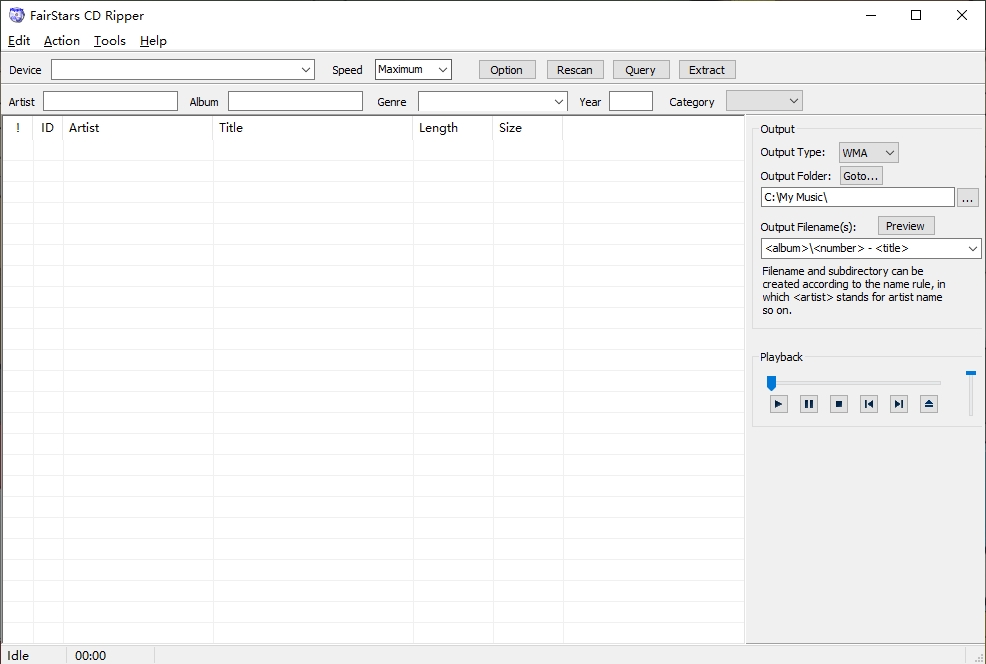
Task: Expand the Device dropdown
Action: tap(306, 70)
